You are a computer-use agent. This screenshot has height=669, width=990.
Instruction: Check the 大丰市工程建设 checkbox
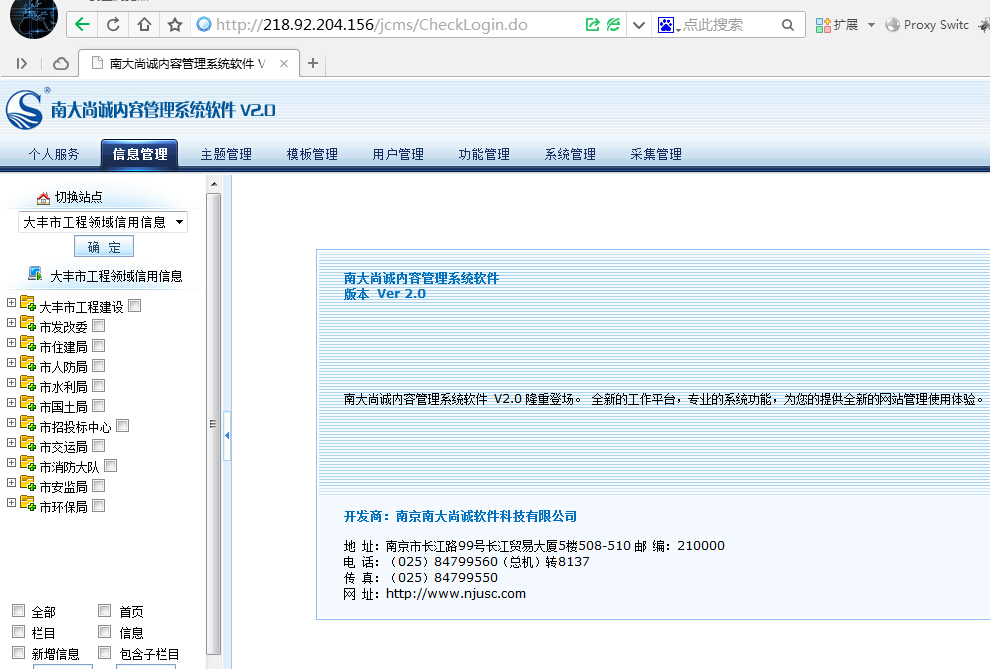point(134,306)
